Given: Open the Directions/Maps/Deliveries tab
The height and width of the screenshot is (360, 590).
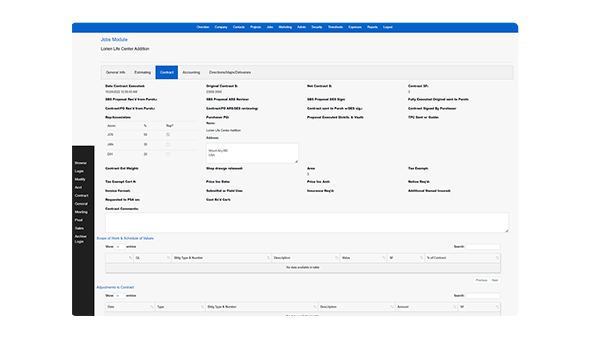Looking at the screenshot, I should (230, 72).
